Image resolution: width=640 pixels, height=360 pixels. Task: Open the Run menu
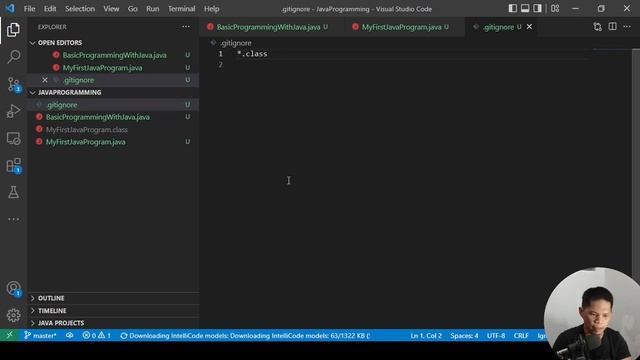tap(153, 9)
